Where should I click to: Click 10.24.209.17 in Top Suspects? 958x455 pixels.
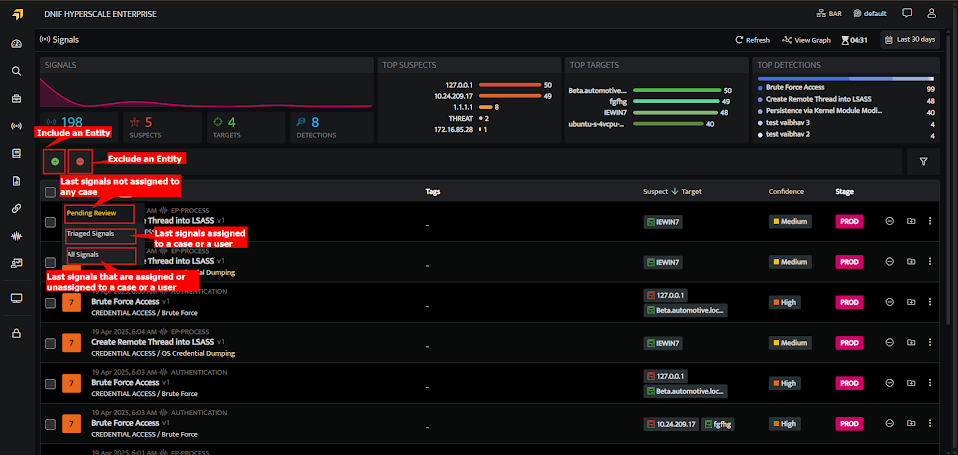pyautogui.click(x=455, y=96)
